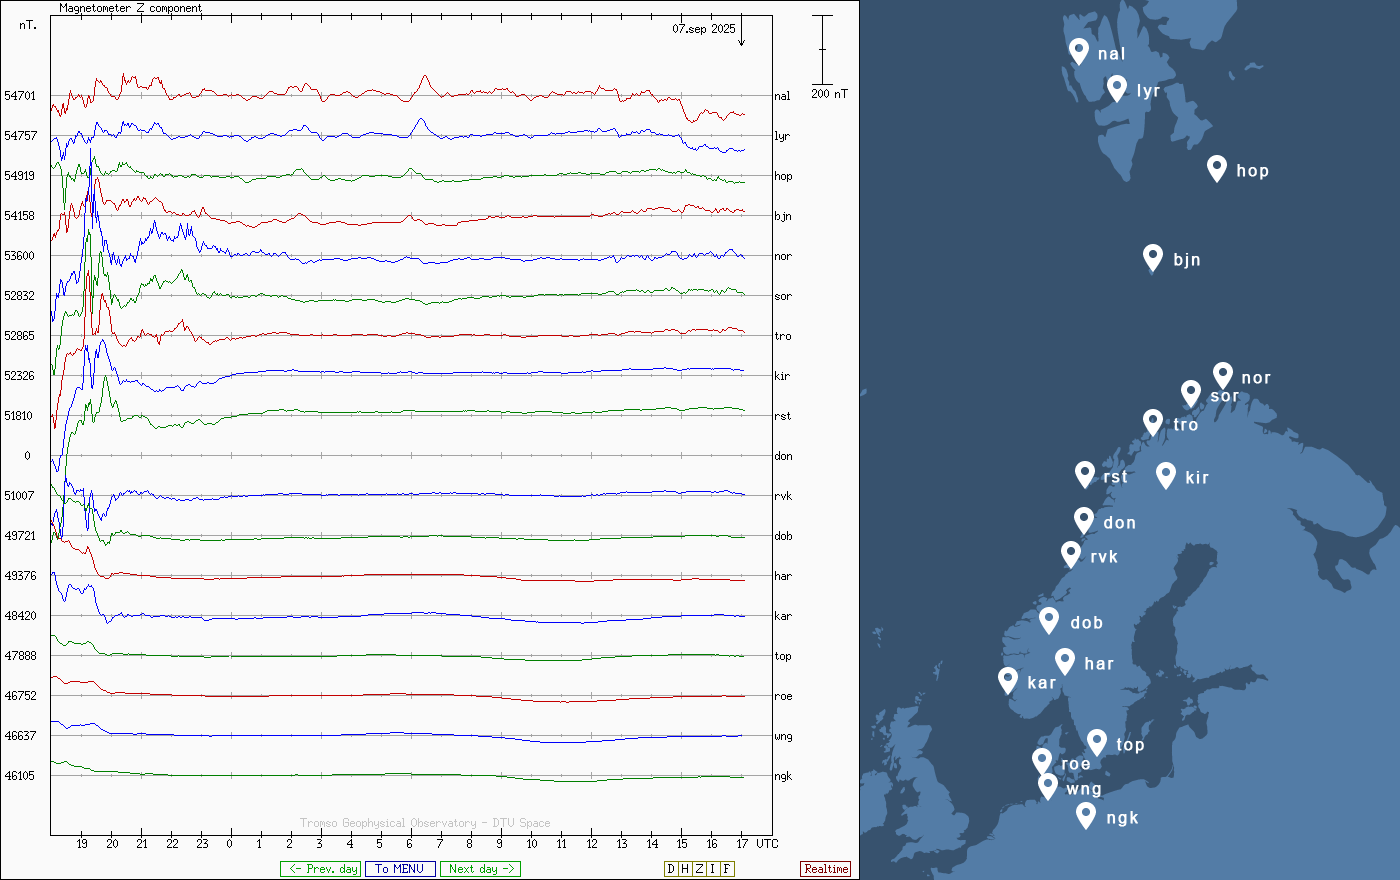Switch to D component view

click(x=671, y=869)
